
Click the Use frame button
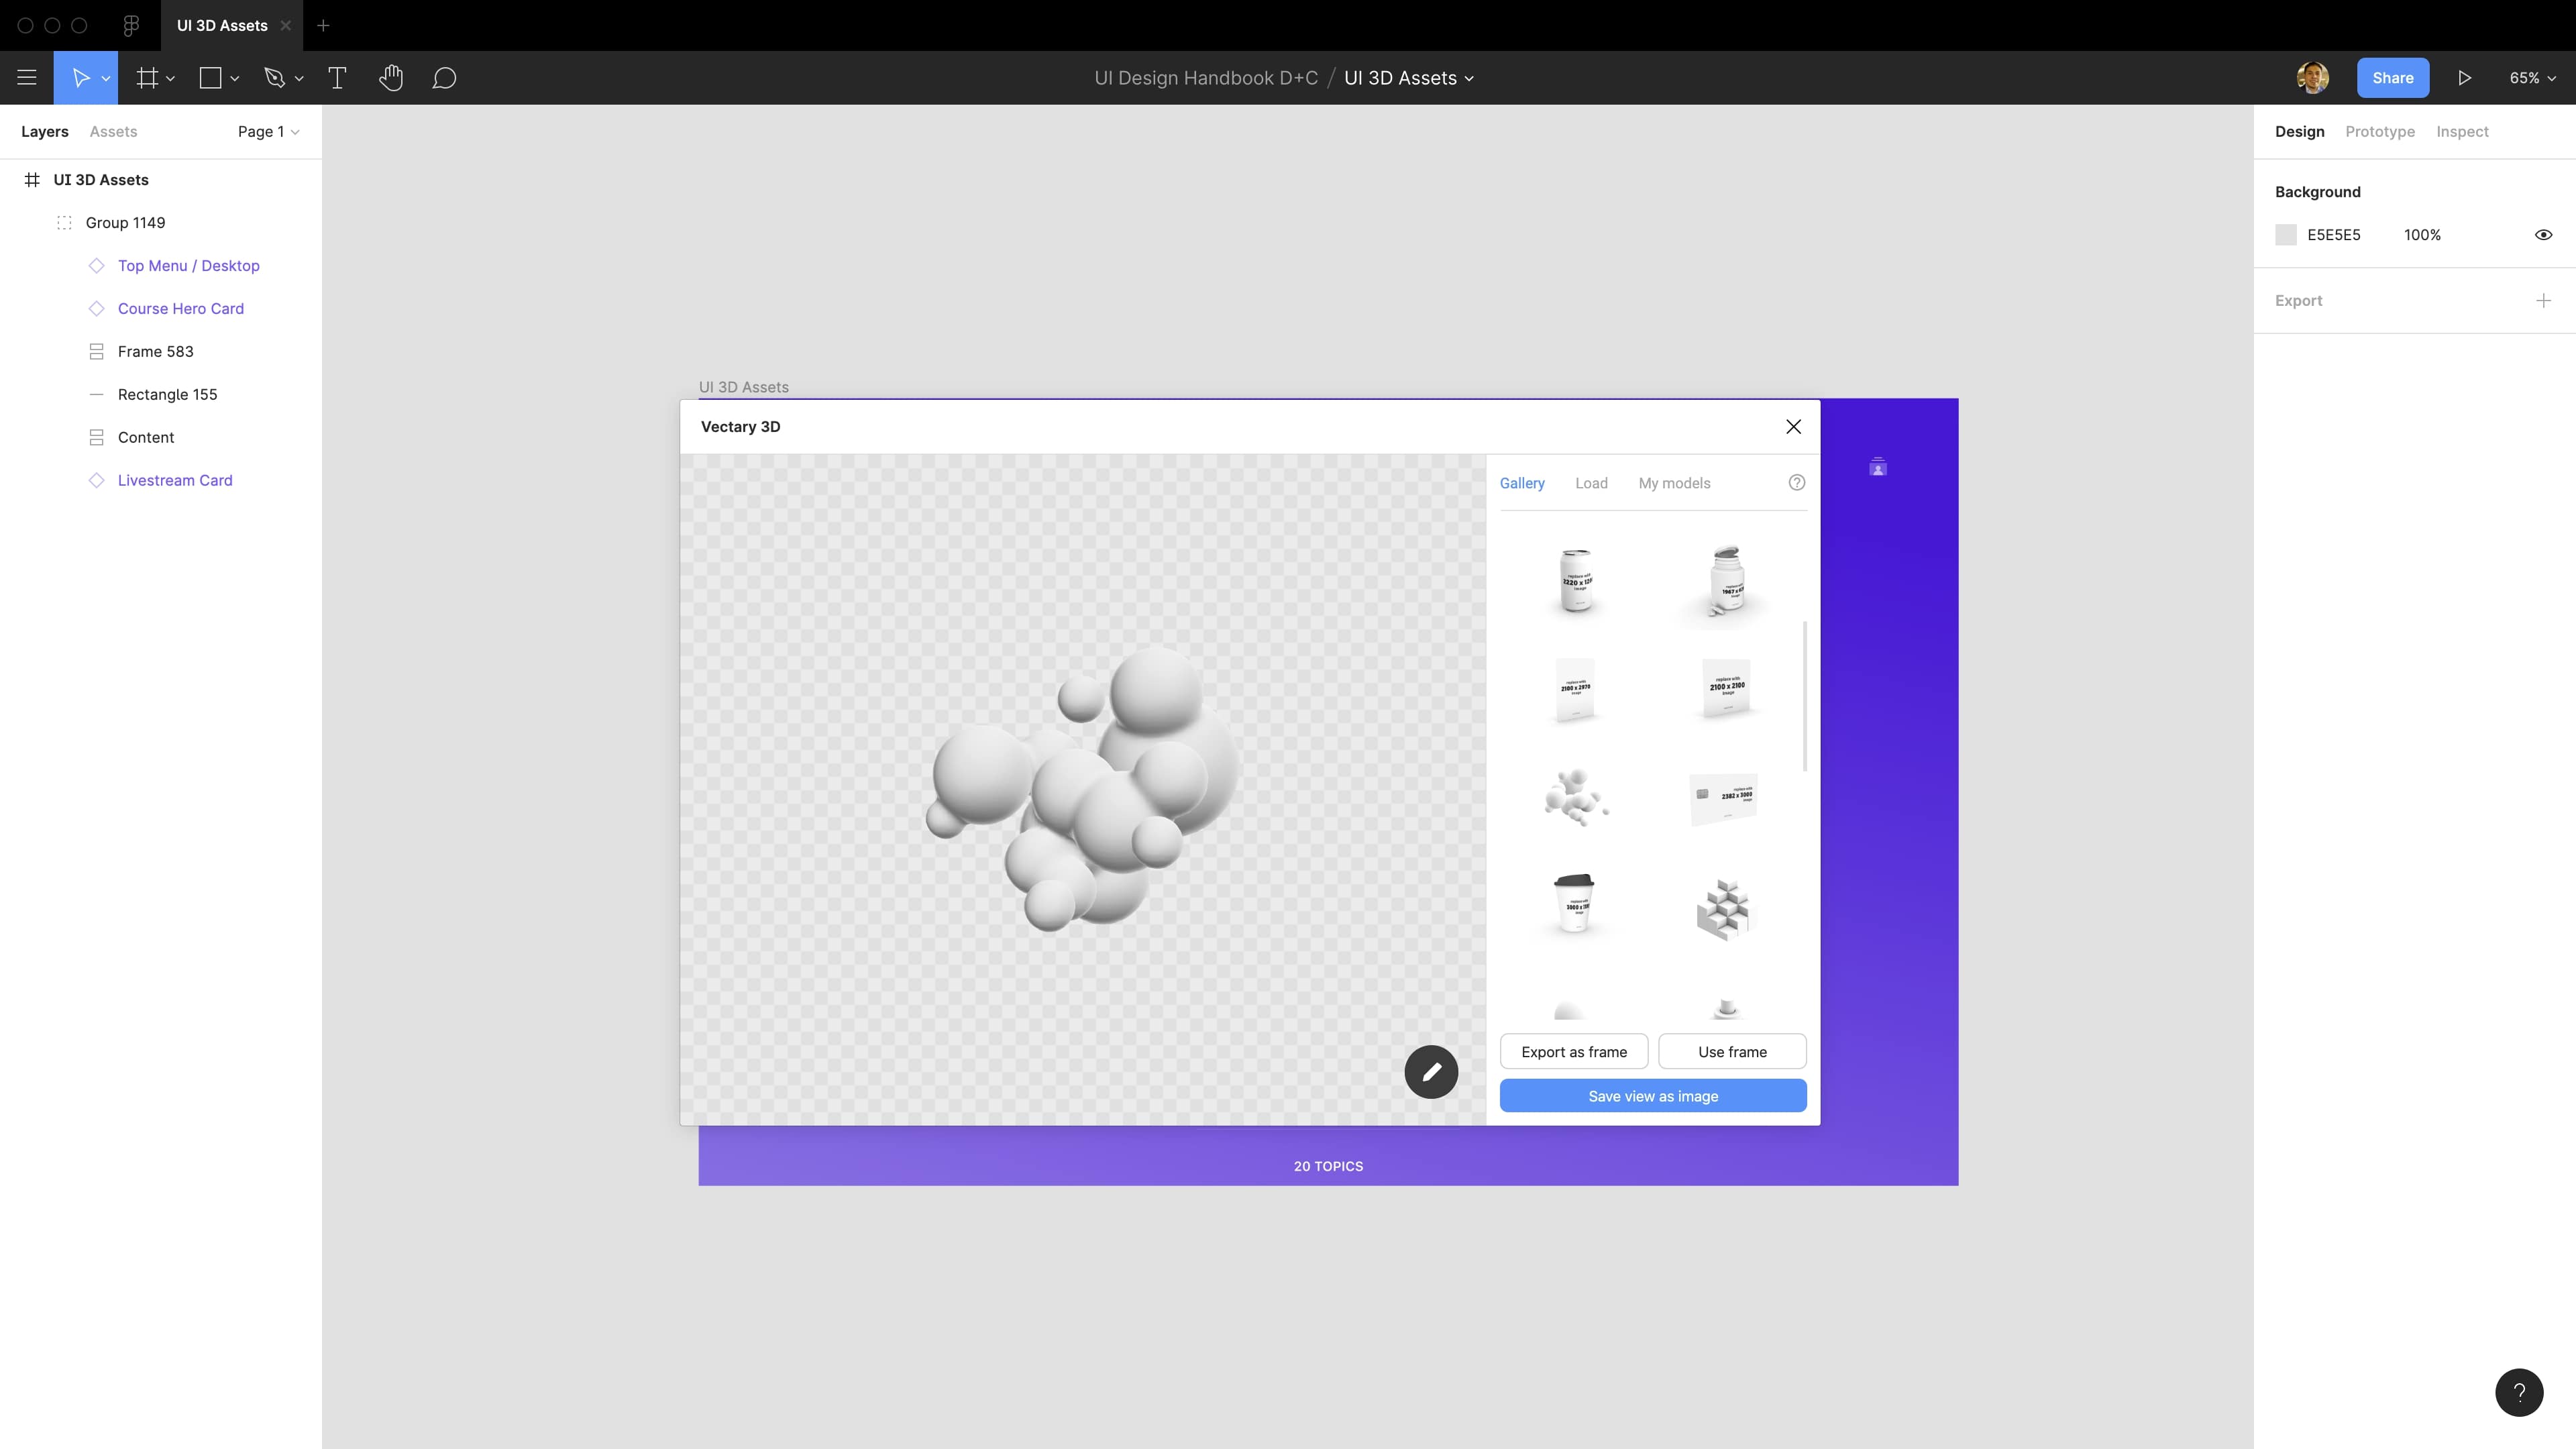(x=1731, y=1051)
